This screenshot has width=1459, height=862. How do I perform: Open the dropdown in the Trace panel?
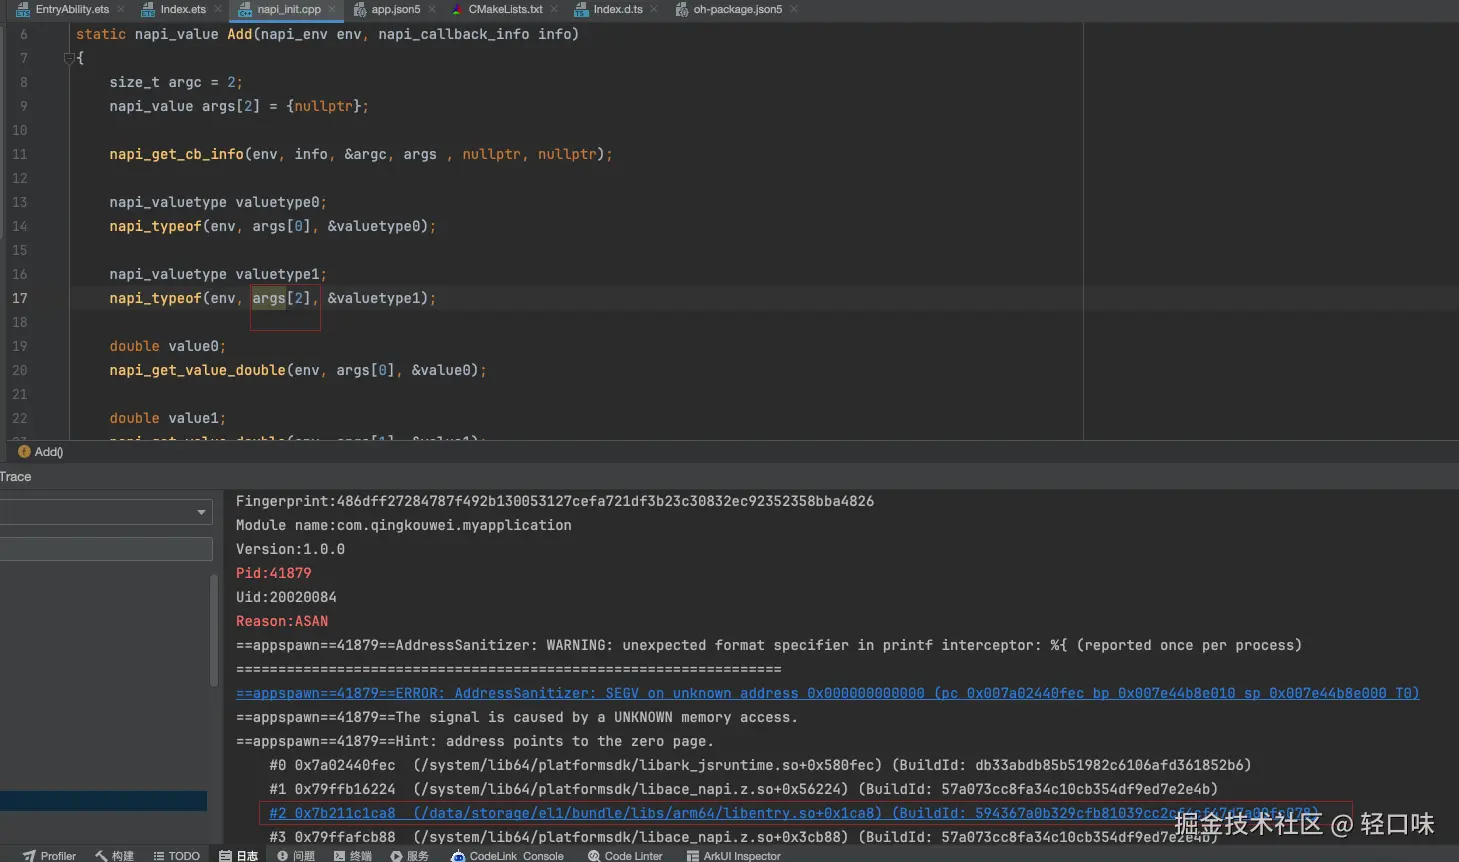click(x=201, y=512)
